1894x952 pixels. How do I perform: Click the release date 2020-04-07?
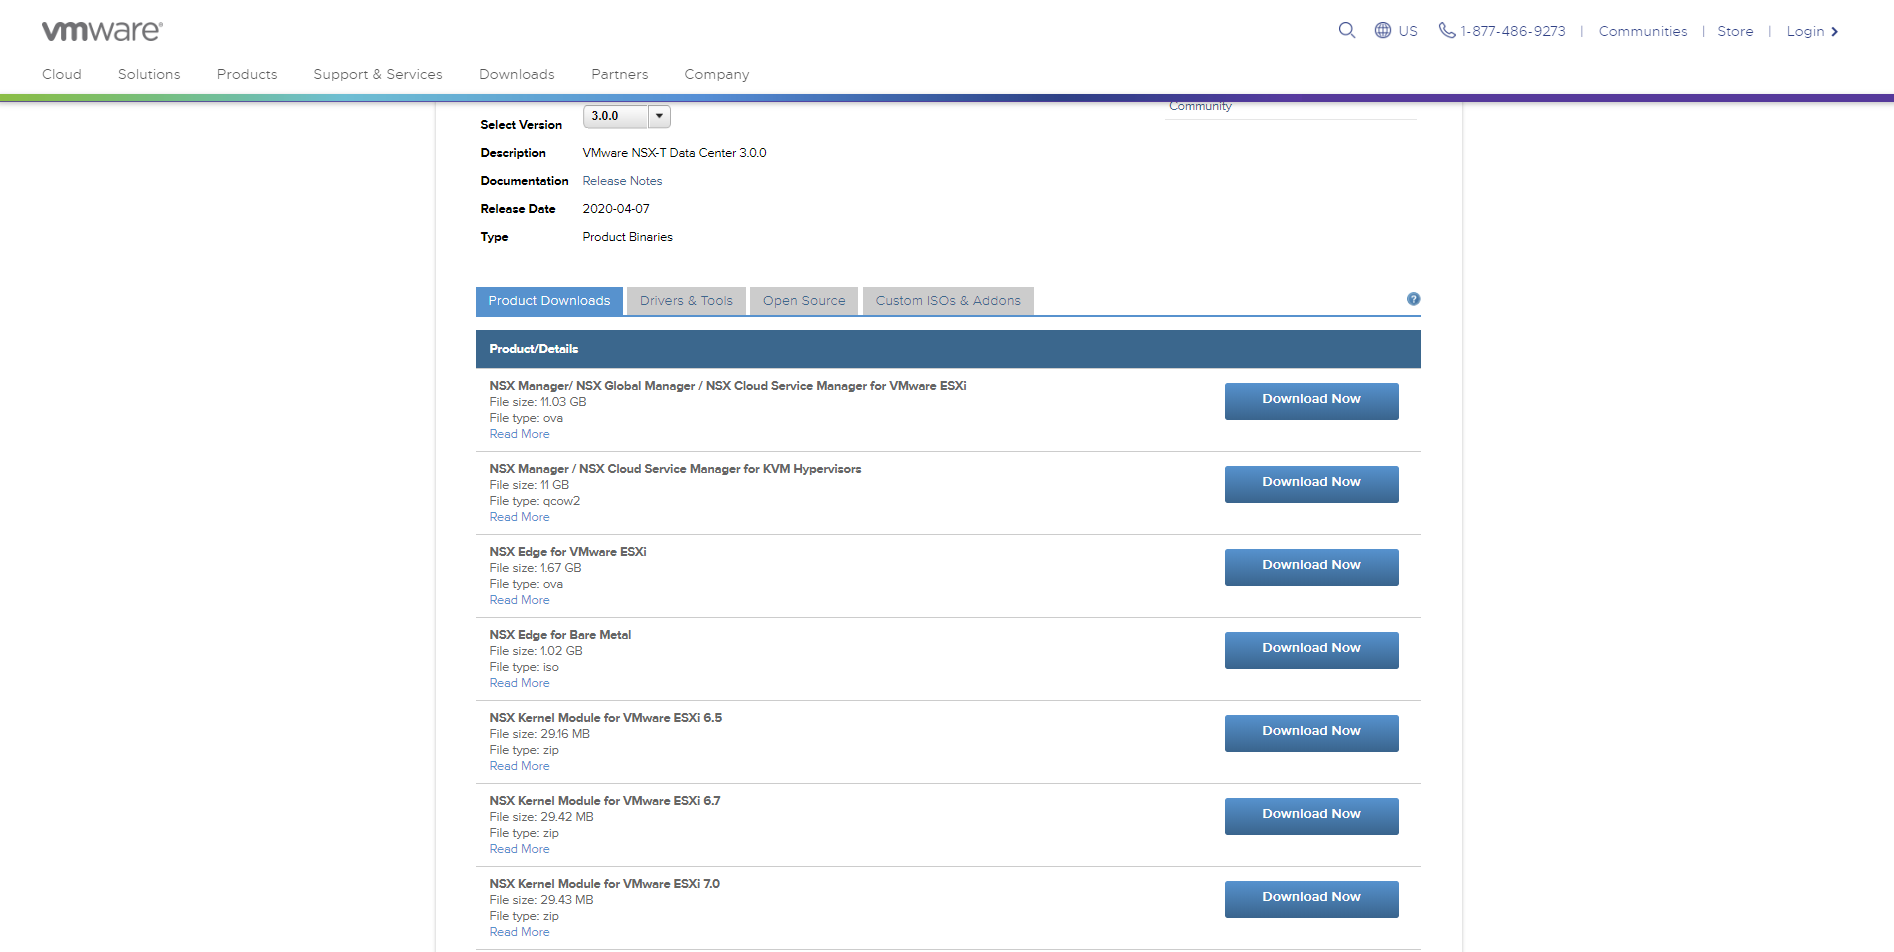(616, 209)
